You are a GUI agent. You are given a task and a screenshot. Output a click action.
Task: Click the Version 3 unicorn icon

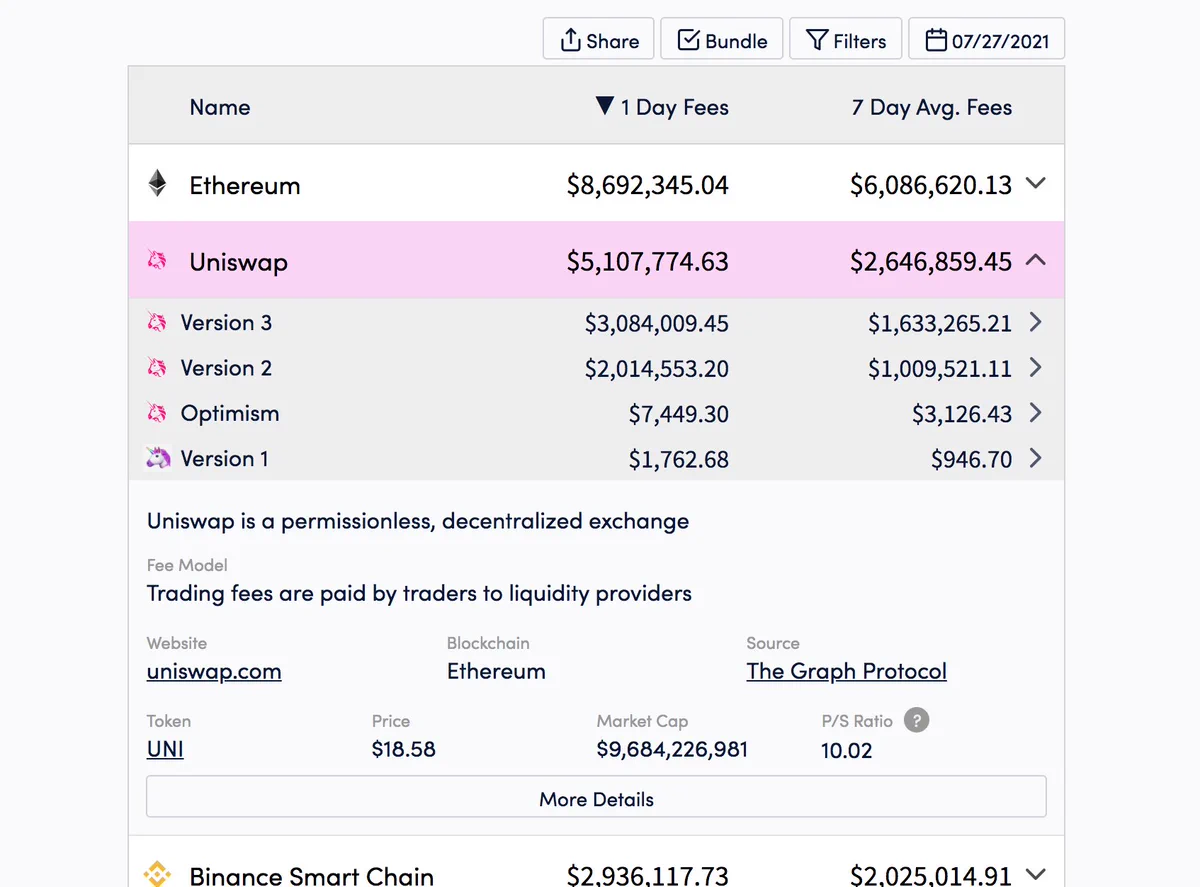[x=157, y=322]
